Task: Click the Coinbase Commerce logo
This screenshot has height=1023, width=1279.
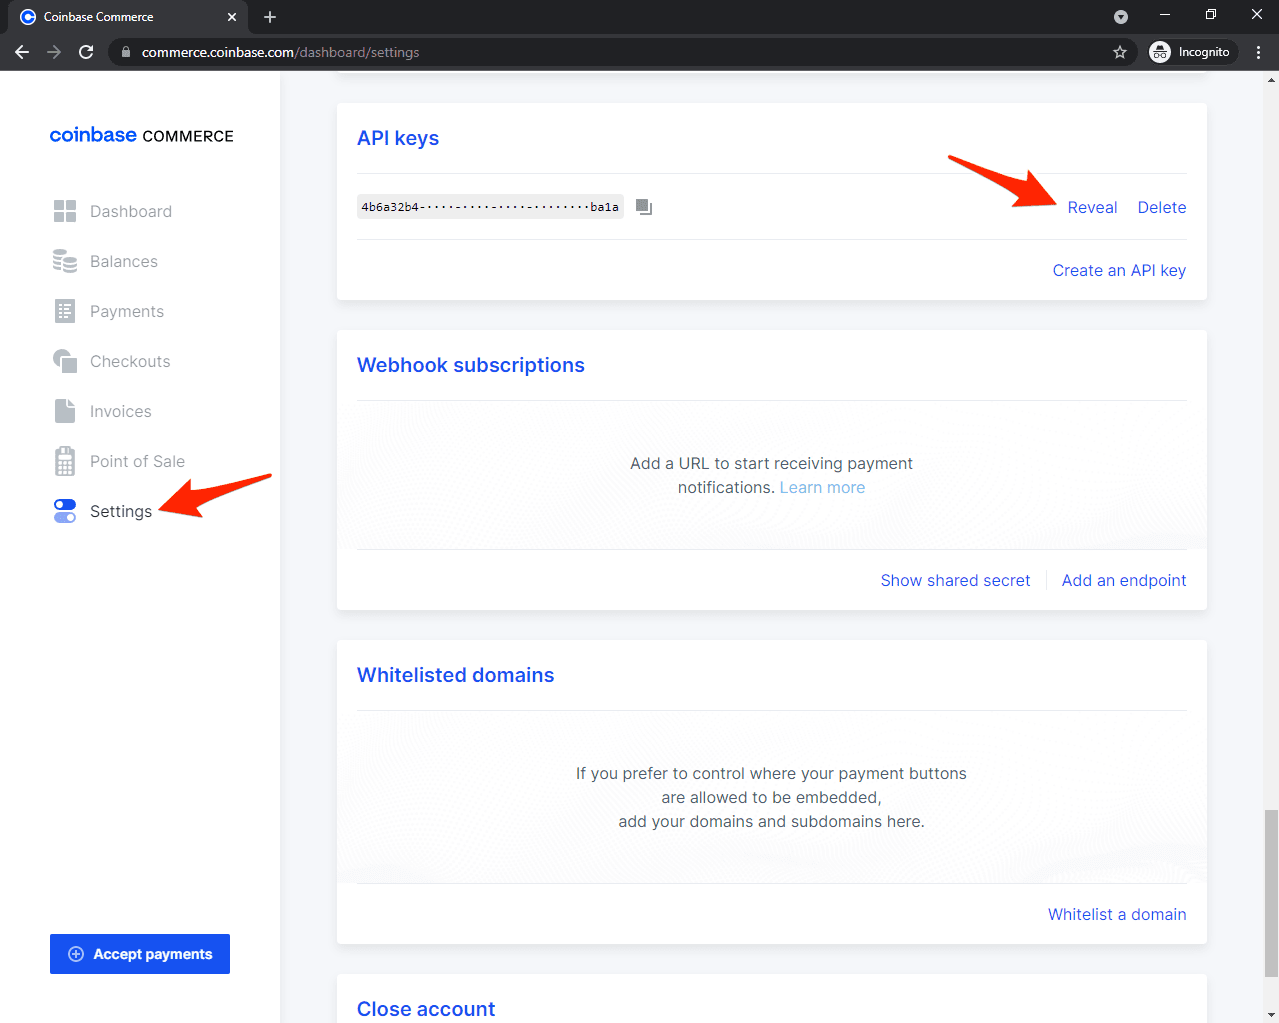Action: click(142, 135)
